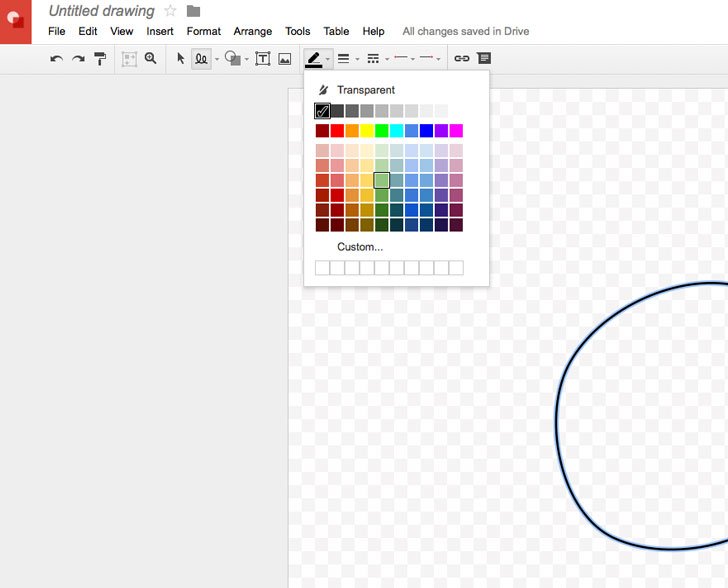Pick the bright yellow swatch
The width and height of the screenshot is (728, 588).
367,131
